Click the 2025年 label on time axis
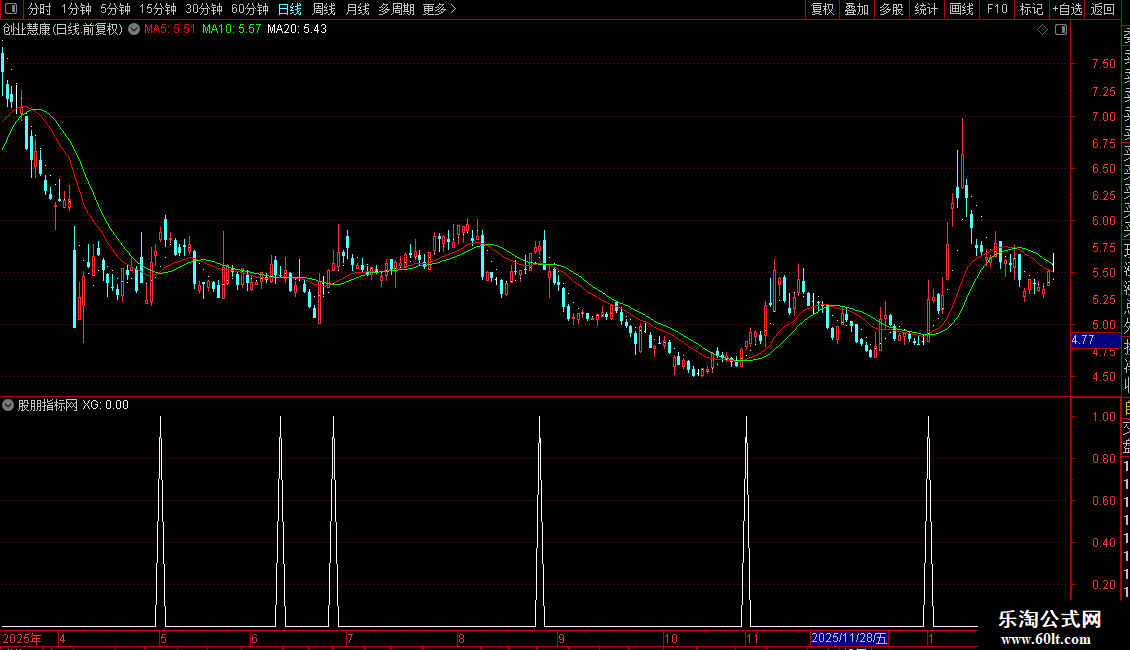1130x650 pixels. (22, 638)
